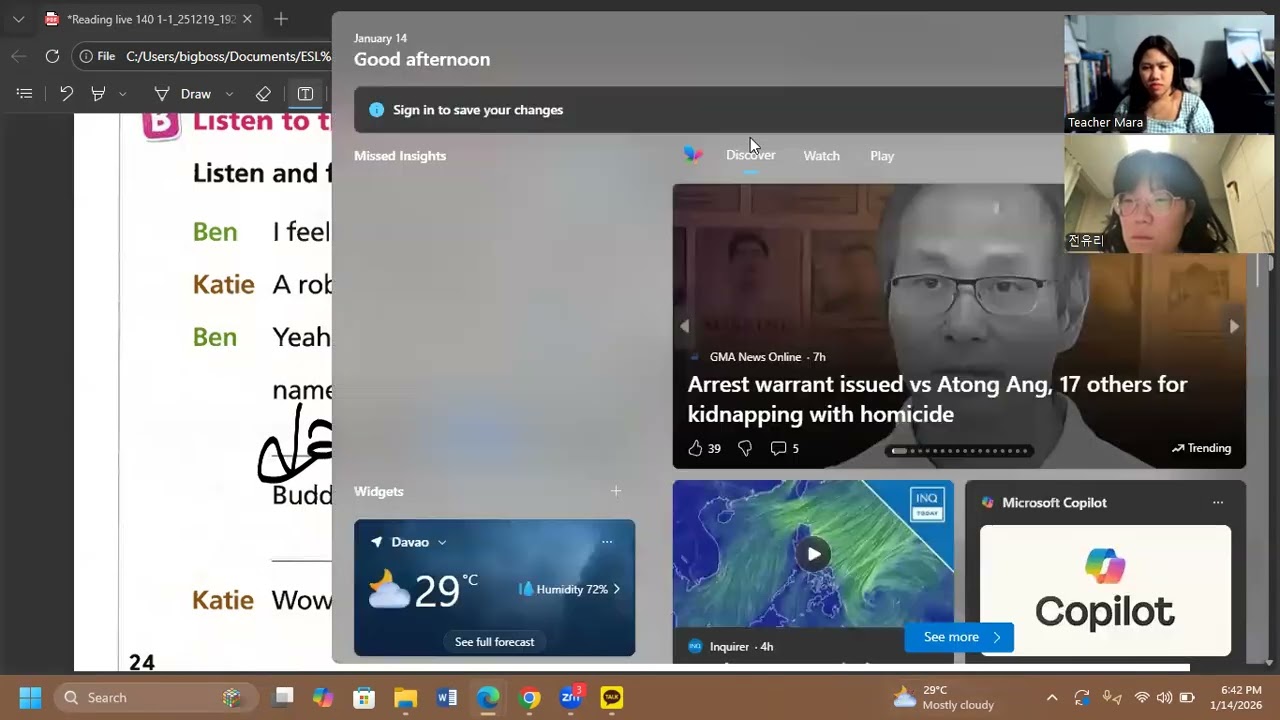The height and width of the screenshot is (720, 1280).
Task: Show hidden system tray icons
Action: [1052, 698]
